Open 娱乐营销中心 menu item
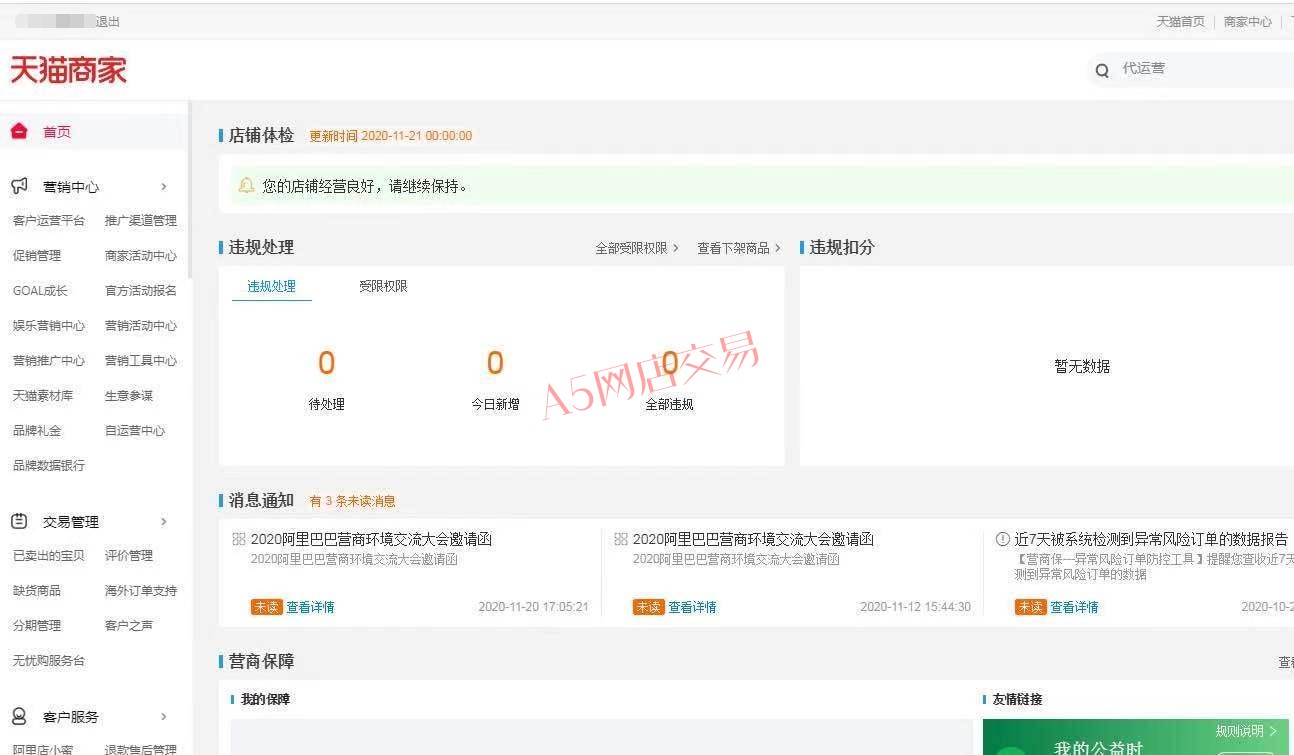The image size is (1294, 755). 49,325
